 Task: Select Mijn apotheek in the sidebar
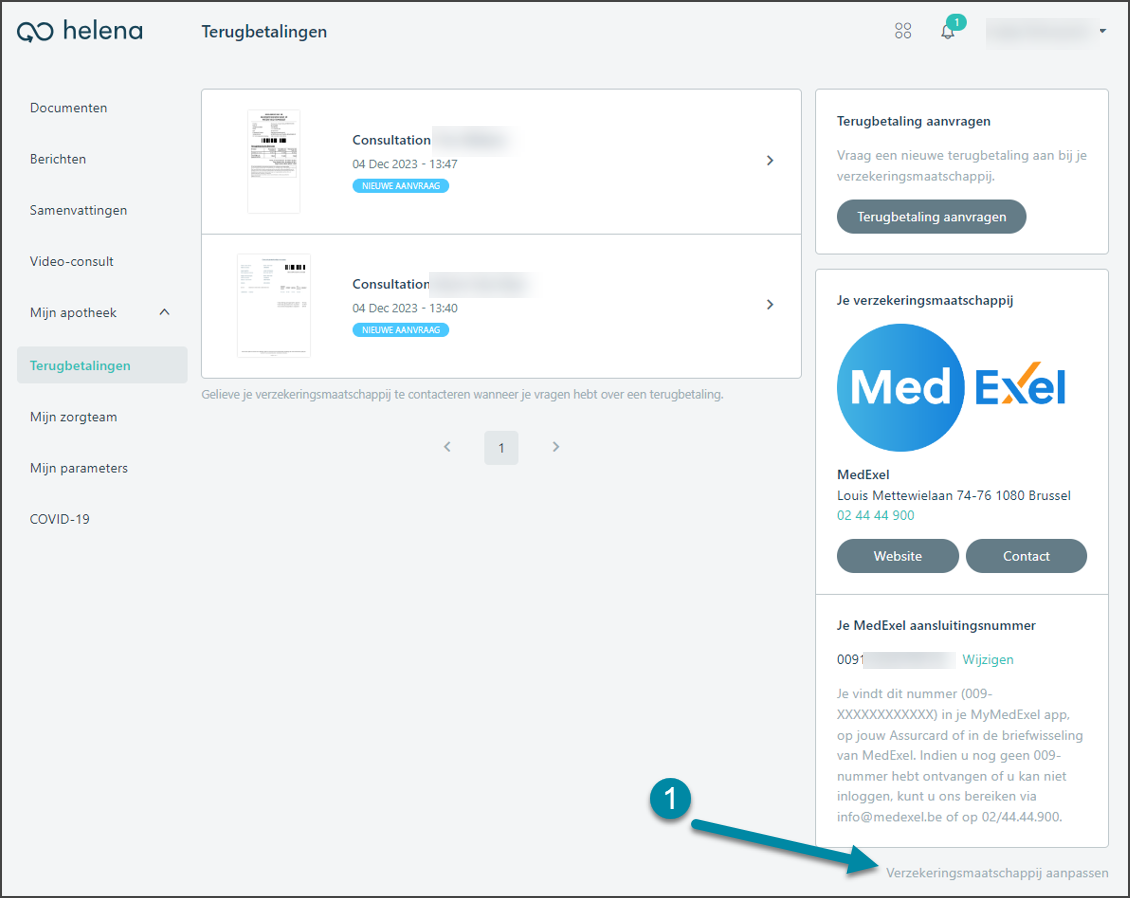[73, 313]
